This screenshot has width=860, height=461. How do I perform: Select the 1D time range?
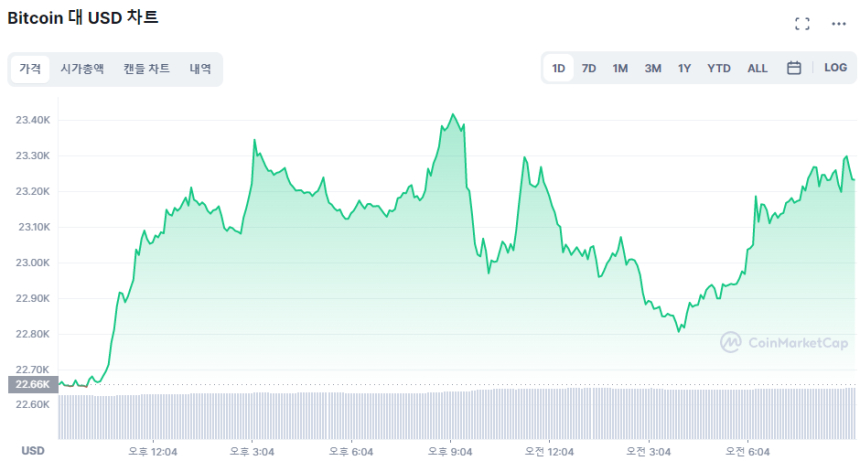[x=558, y=69]
